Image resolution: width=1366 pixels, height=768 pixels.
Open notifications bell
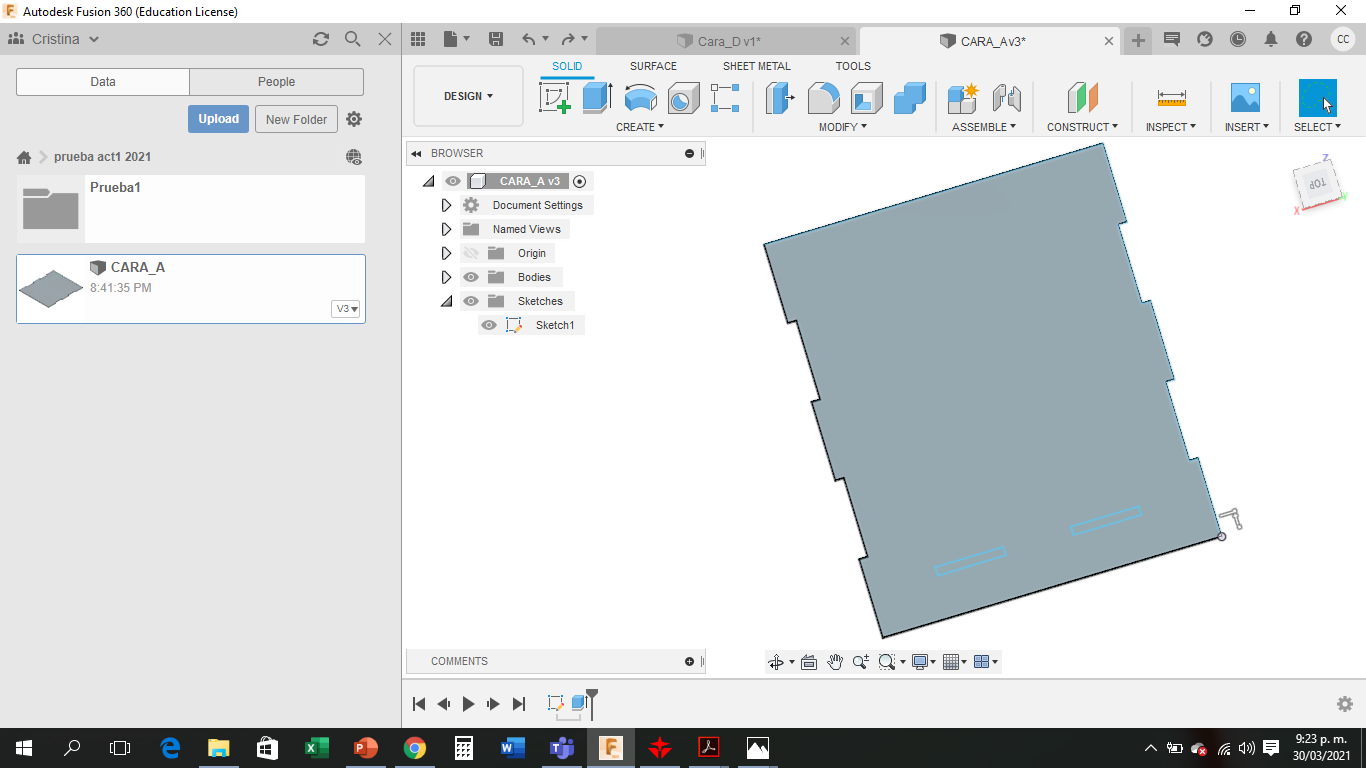click(1271, 39)
